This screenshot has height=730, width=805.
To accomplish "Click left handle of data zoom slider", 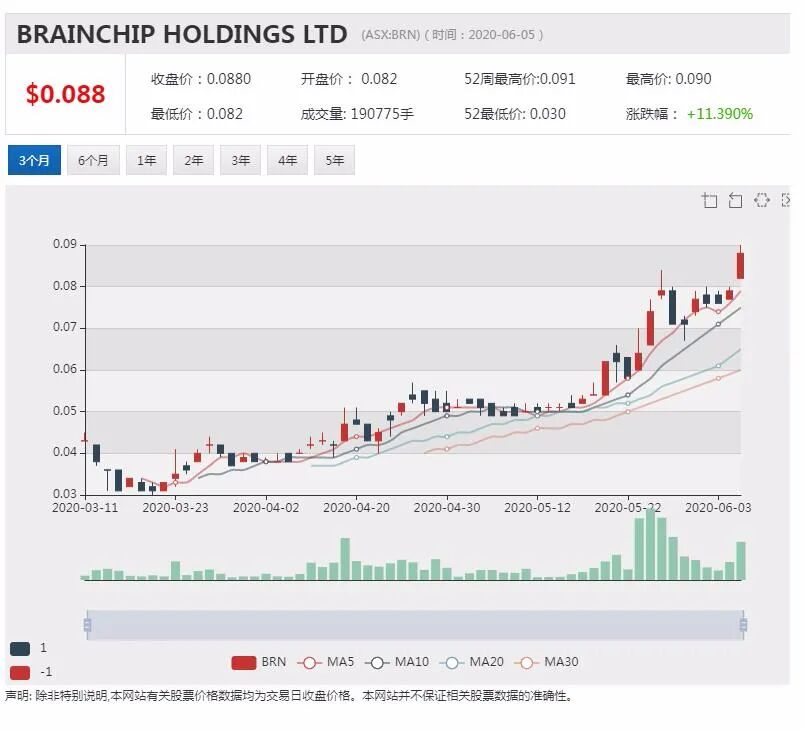I will (87, 625).
